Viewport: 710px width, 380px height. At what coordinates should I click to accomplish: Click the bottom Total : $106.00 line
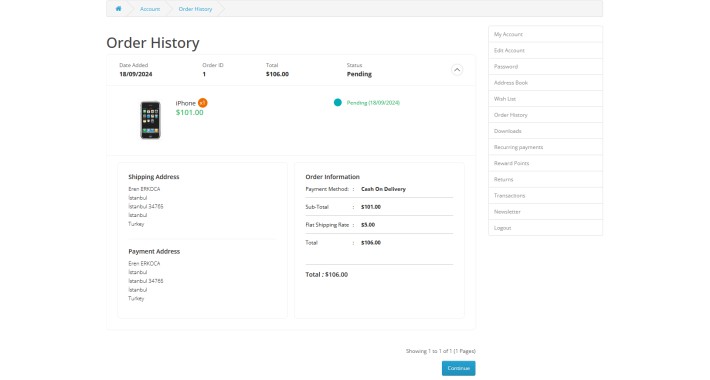[326, 274]
